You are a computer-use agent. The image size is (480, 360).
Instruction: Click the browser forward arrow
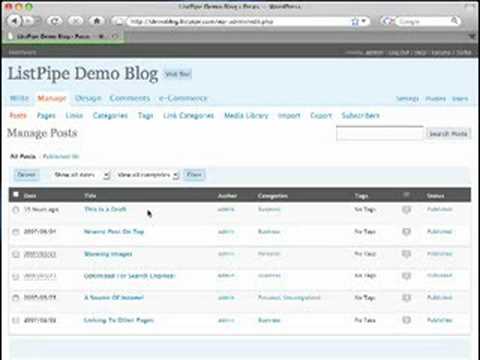pos(29,21)
